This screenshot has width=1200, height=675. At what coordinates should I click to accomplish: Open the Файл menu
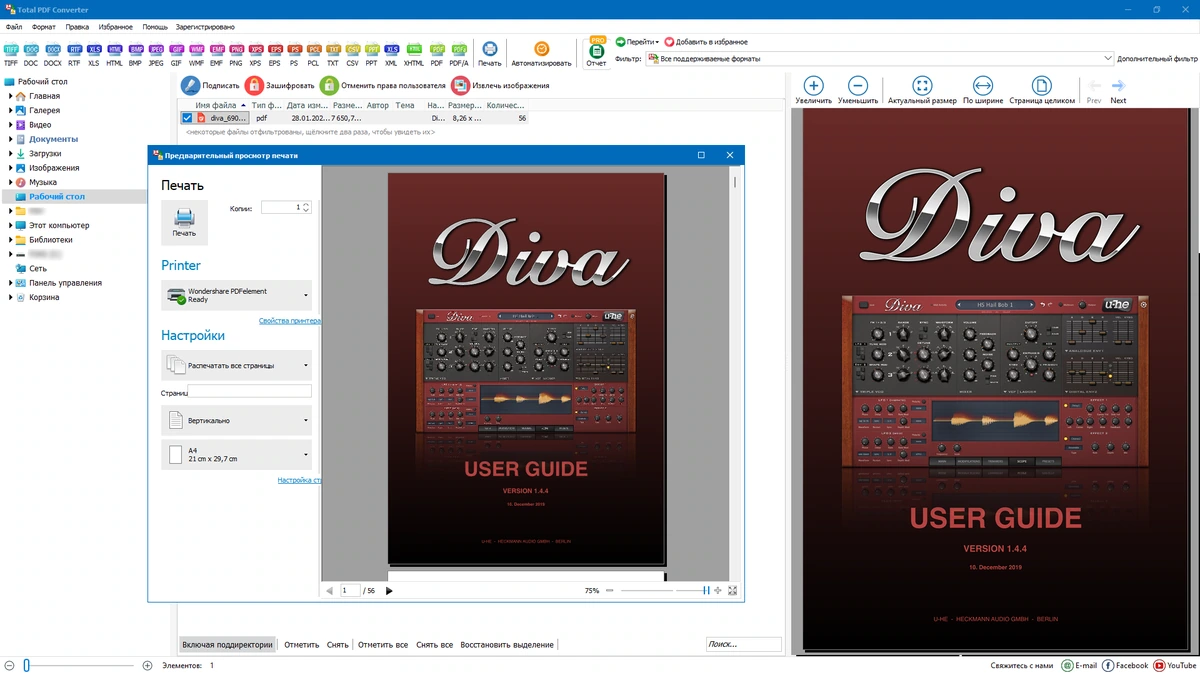coord(13,27)
